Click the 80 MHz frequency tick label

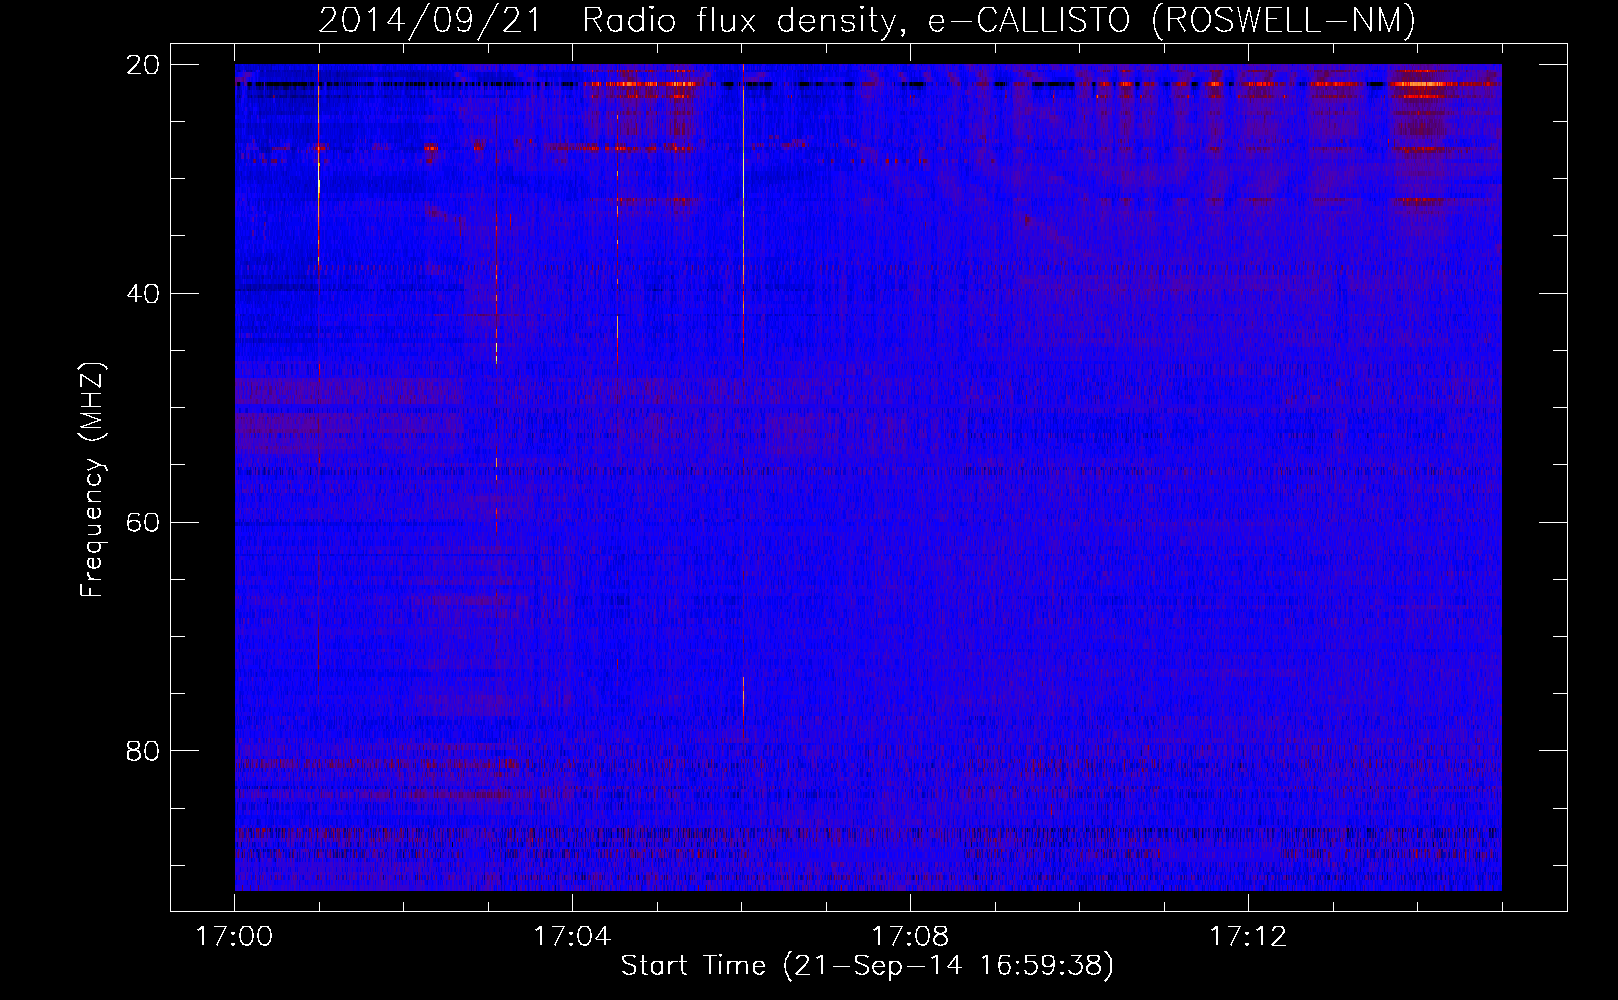coord(141,750)
